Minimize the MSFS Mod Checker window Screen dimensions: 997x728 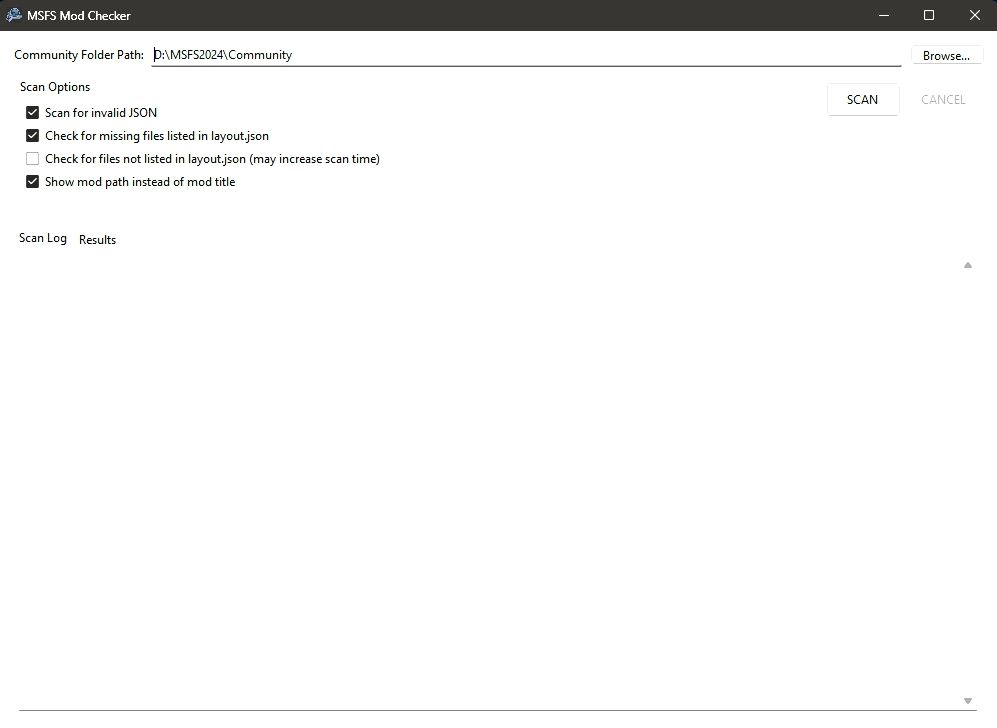click(x=883, y=15)
